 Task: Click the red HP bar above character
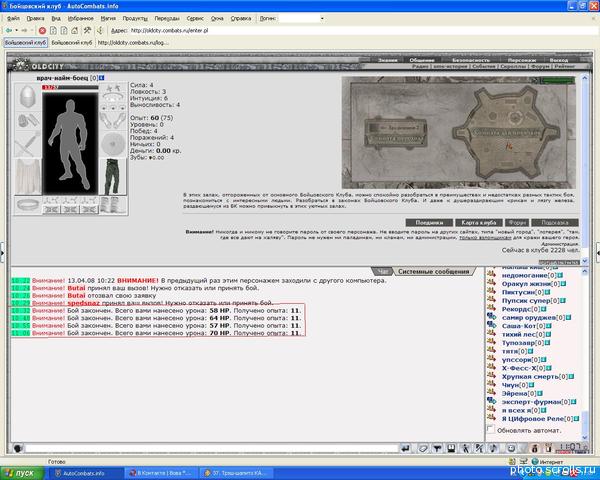coord(70,87)
